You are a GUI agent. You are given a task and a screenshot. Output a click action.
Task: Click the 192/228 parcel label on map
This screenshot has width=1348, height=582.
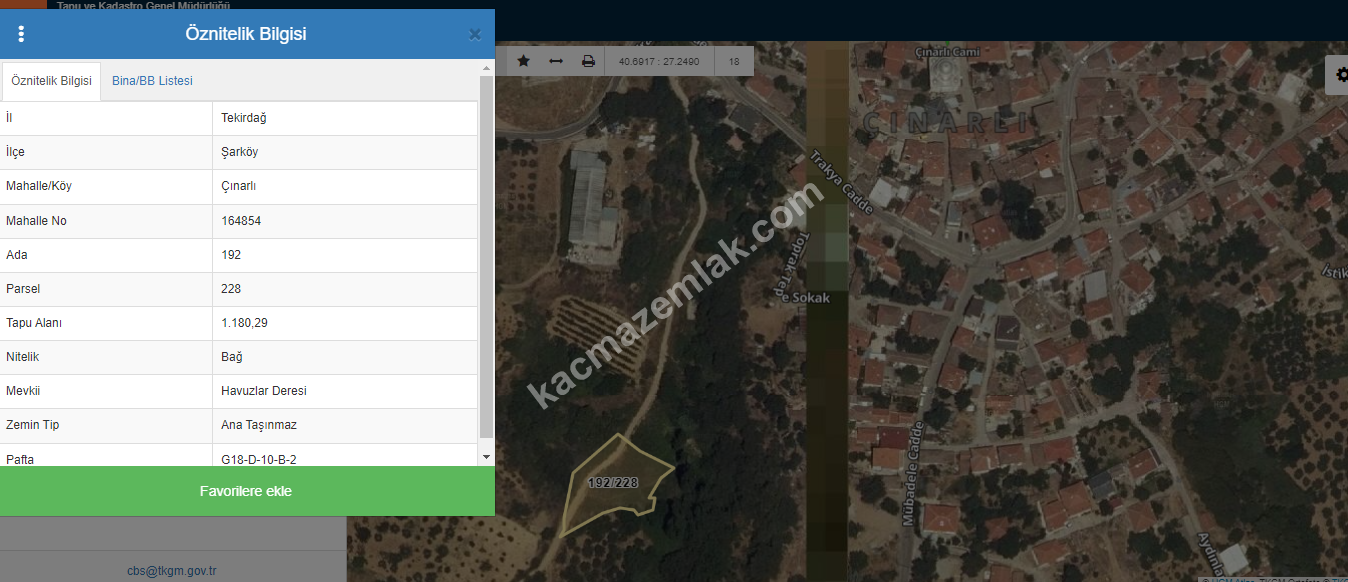pos(612,483)
